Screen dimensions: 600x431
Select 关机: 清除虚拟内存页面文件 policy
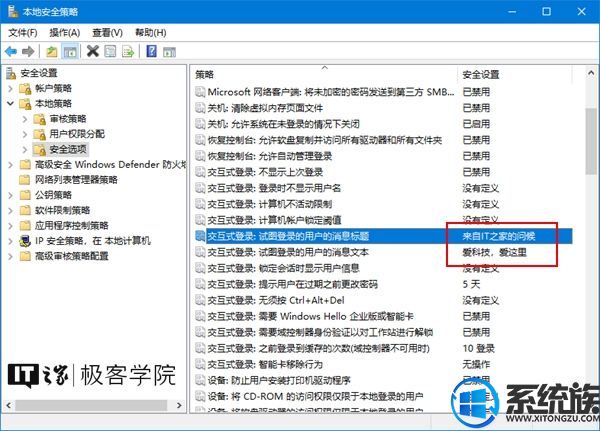(383, 108)
